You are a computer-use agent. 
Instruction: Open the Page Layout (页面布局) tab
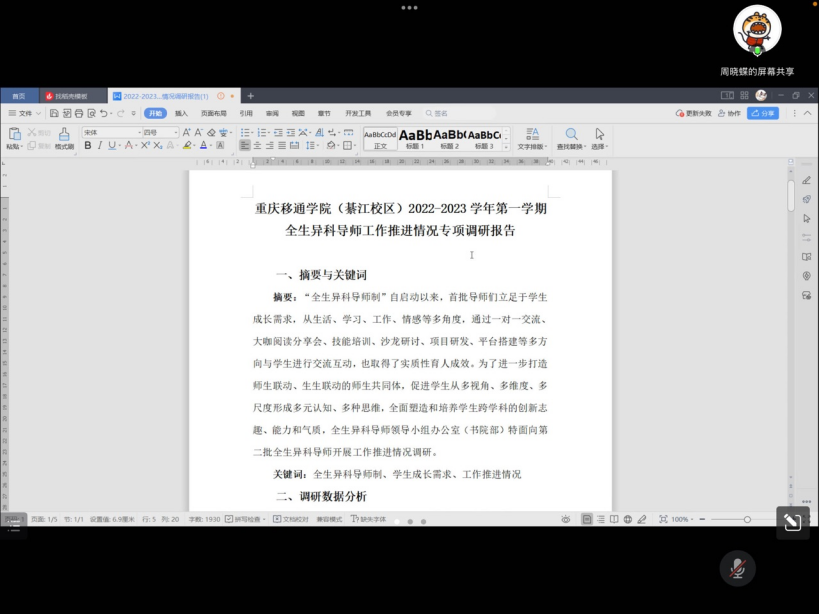pos(213,113)
